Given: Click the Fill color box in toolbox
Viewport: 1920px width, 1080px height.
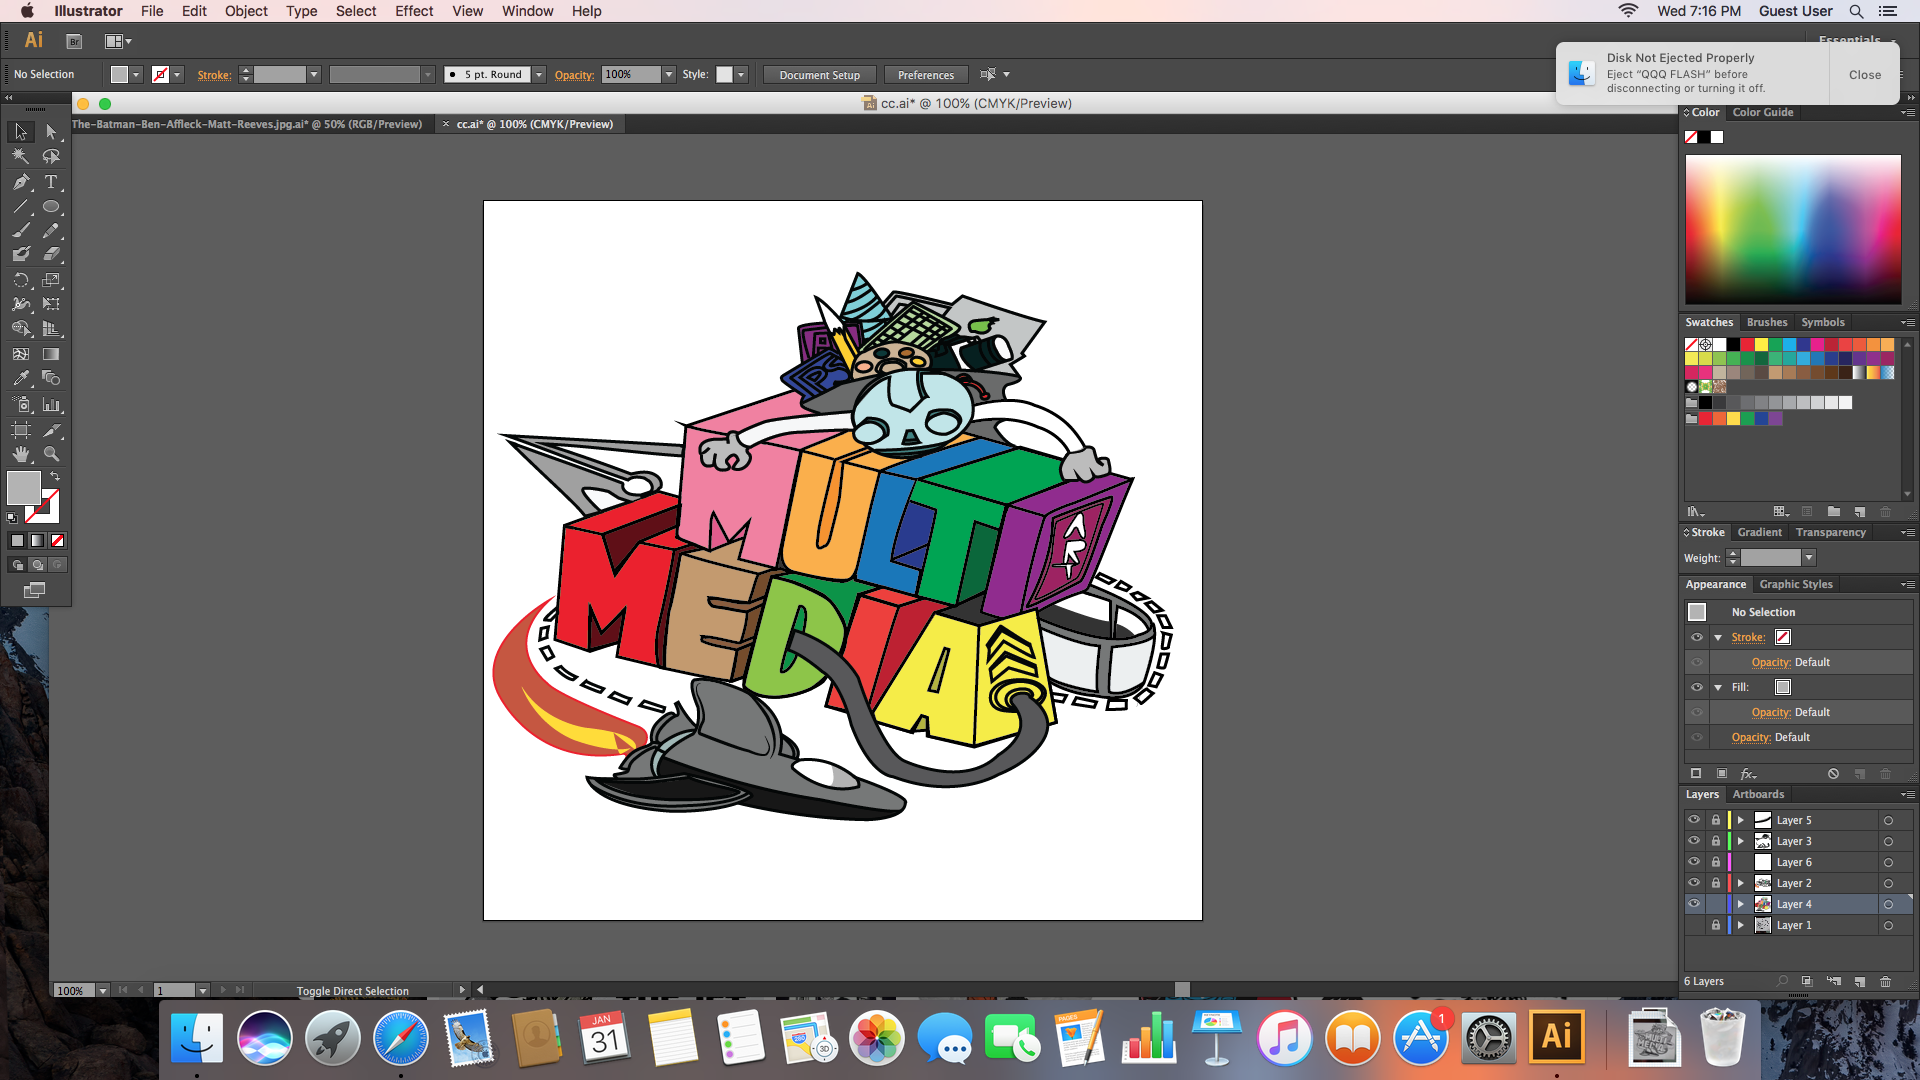Looking at the screenshot, I should click(23, 488).
